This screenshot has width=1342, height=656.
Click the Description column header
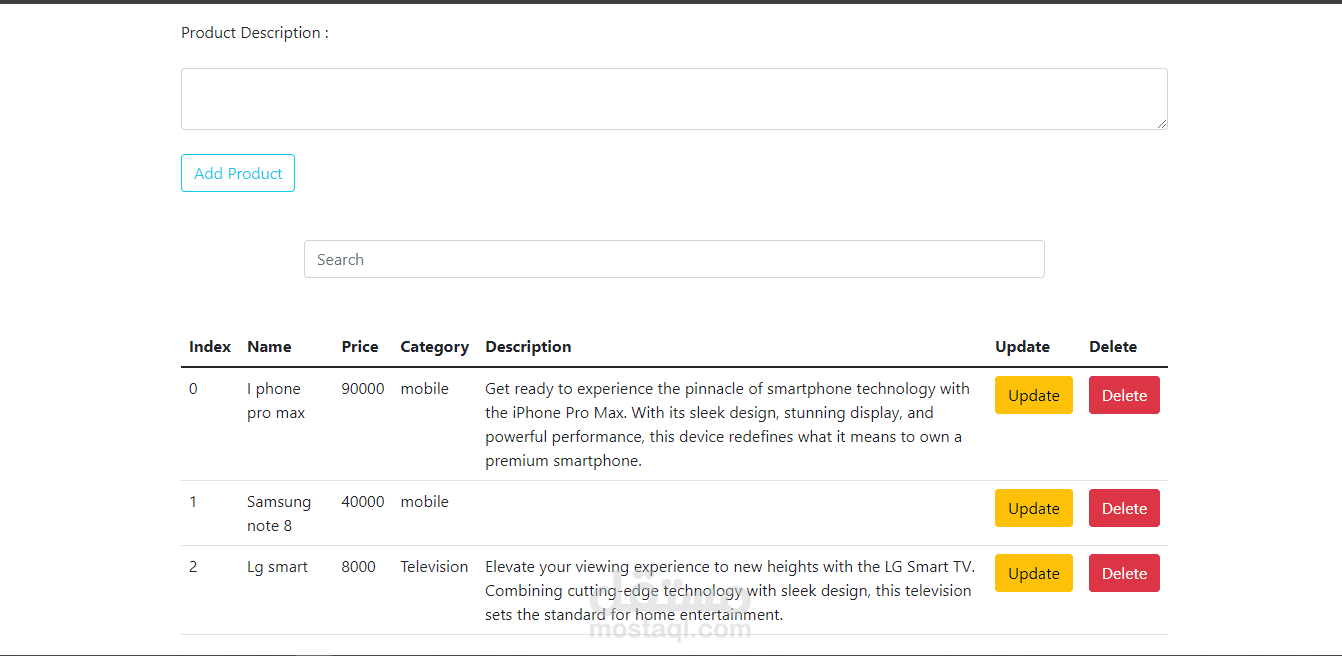coord(528,347)
